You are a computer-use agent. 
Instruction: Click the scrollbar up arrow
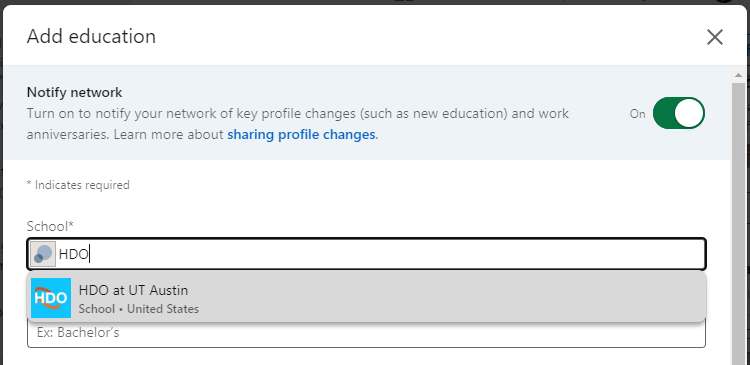[739, 76]
